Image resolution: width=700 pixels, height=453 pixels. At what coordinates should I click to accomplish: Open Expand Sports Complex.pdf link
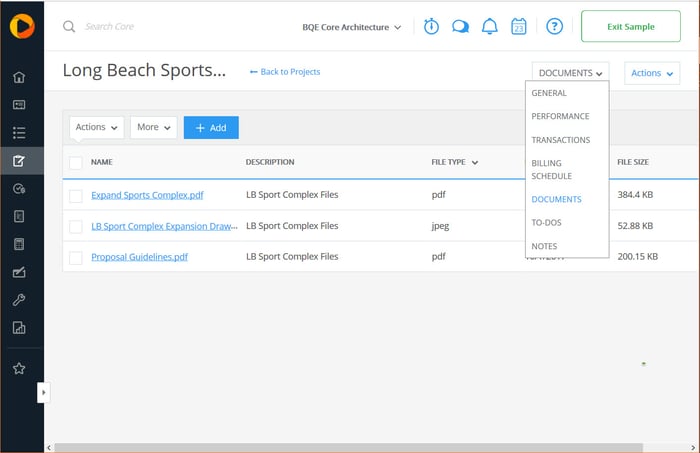[x=147, y=195]
